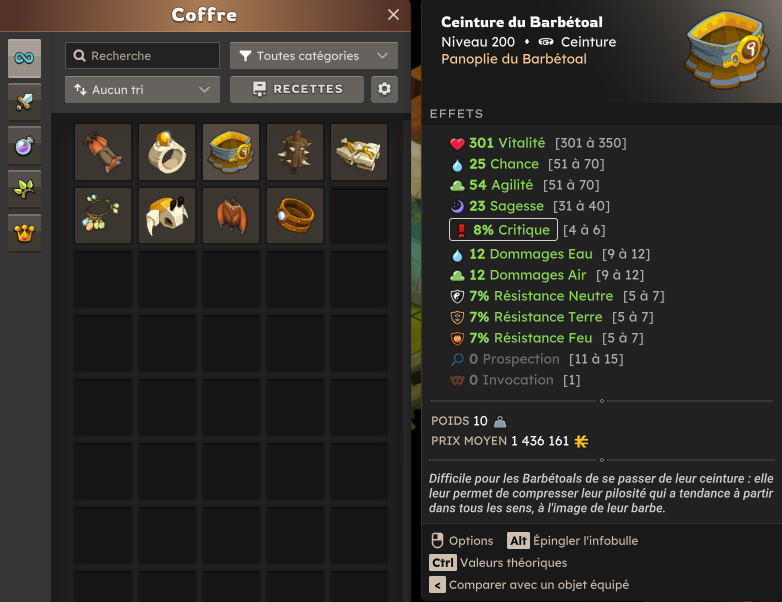Select the all-items infinity category tab
This screenshot has height=602, width=782.
coord(24,58)
